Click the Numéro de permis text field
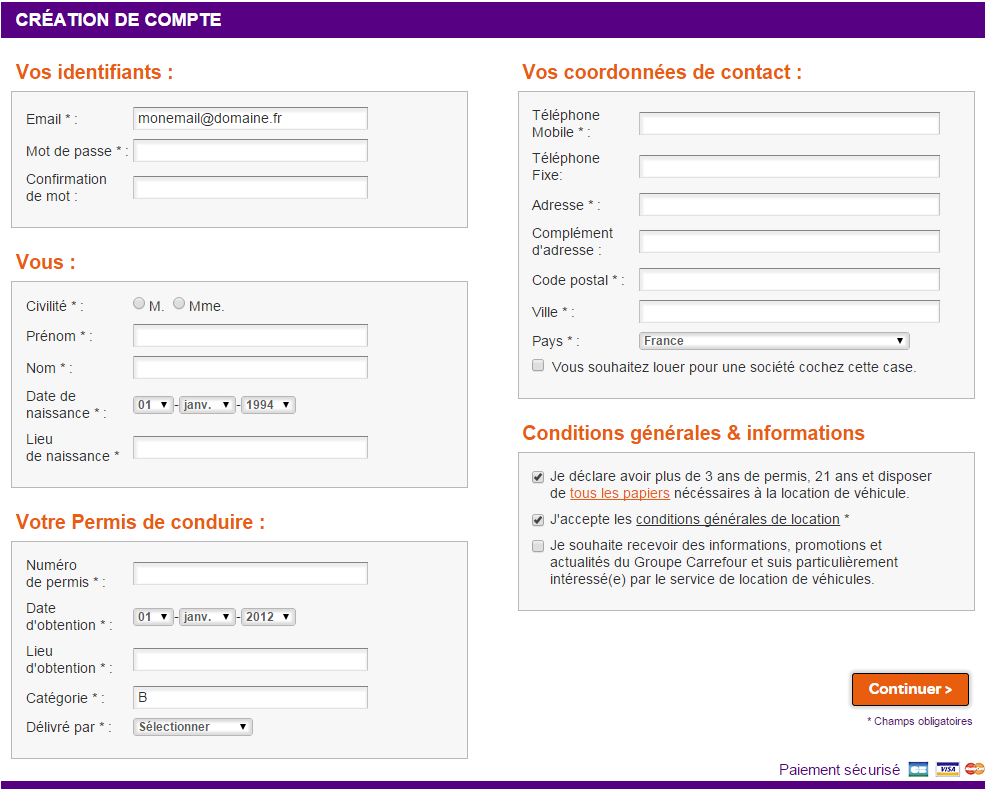The height and width of the screenshot is (790, 986). [x=250, y=573]
